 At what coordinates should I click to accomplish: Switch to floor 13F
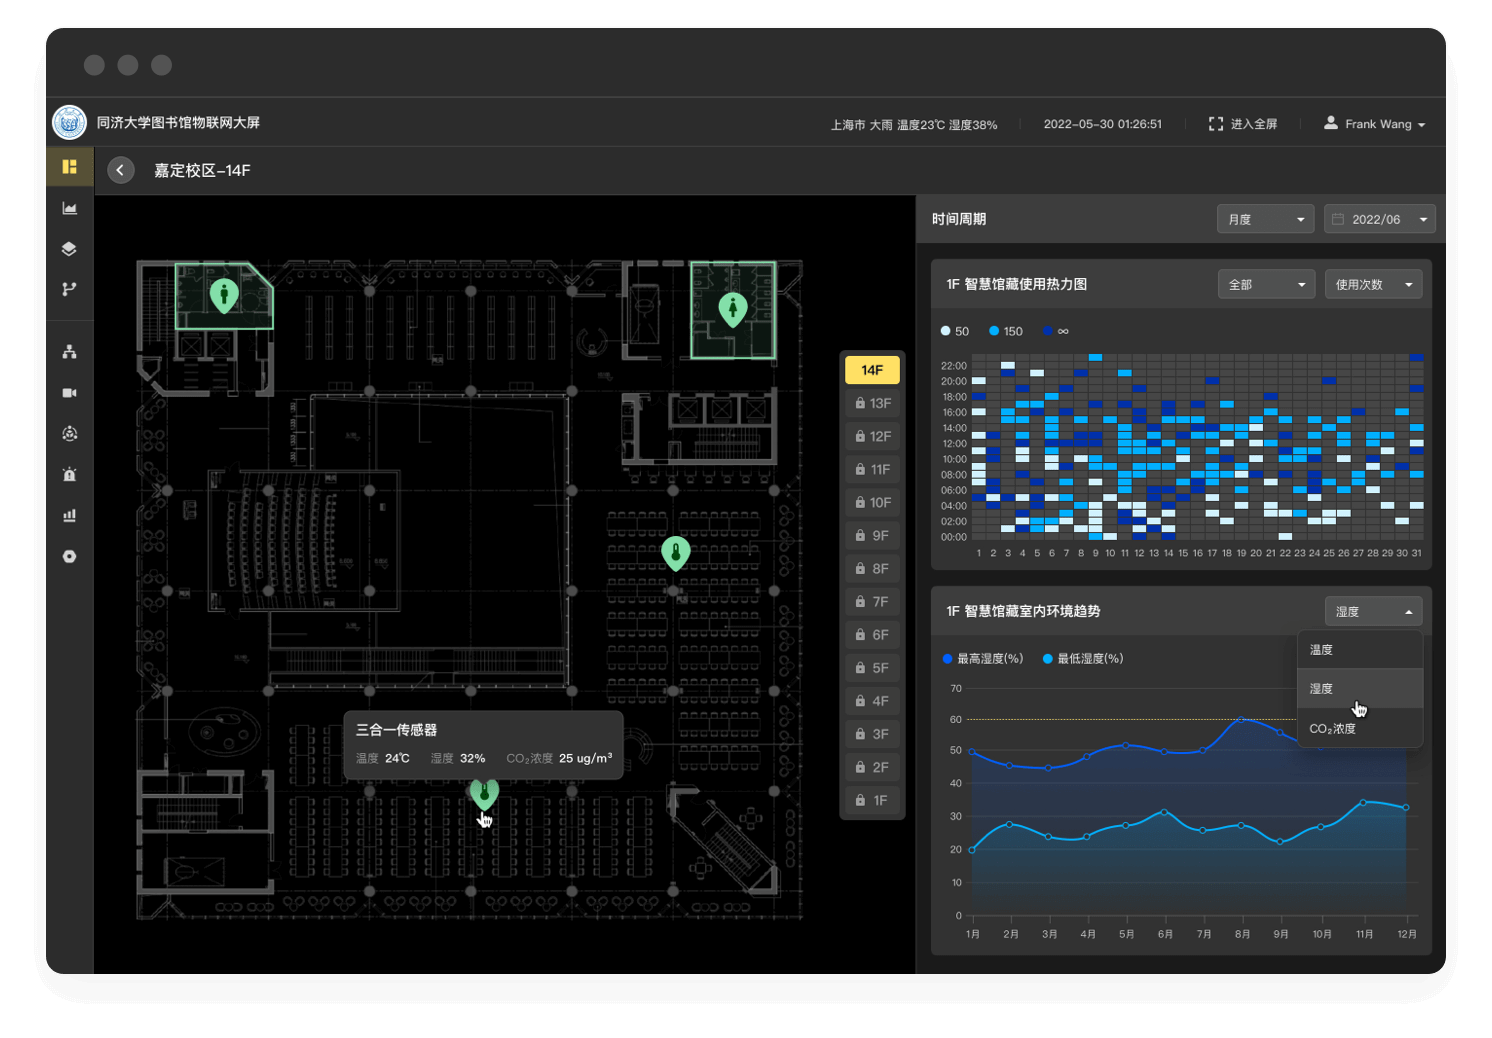(872, 403)
